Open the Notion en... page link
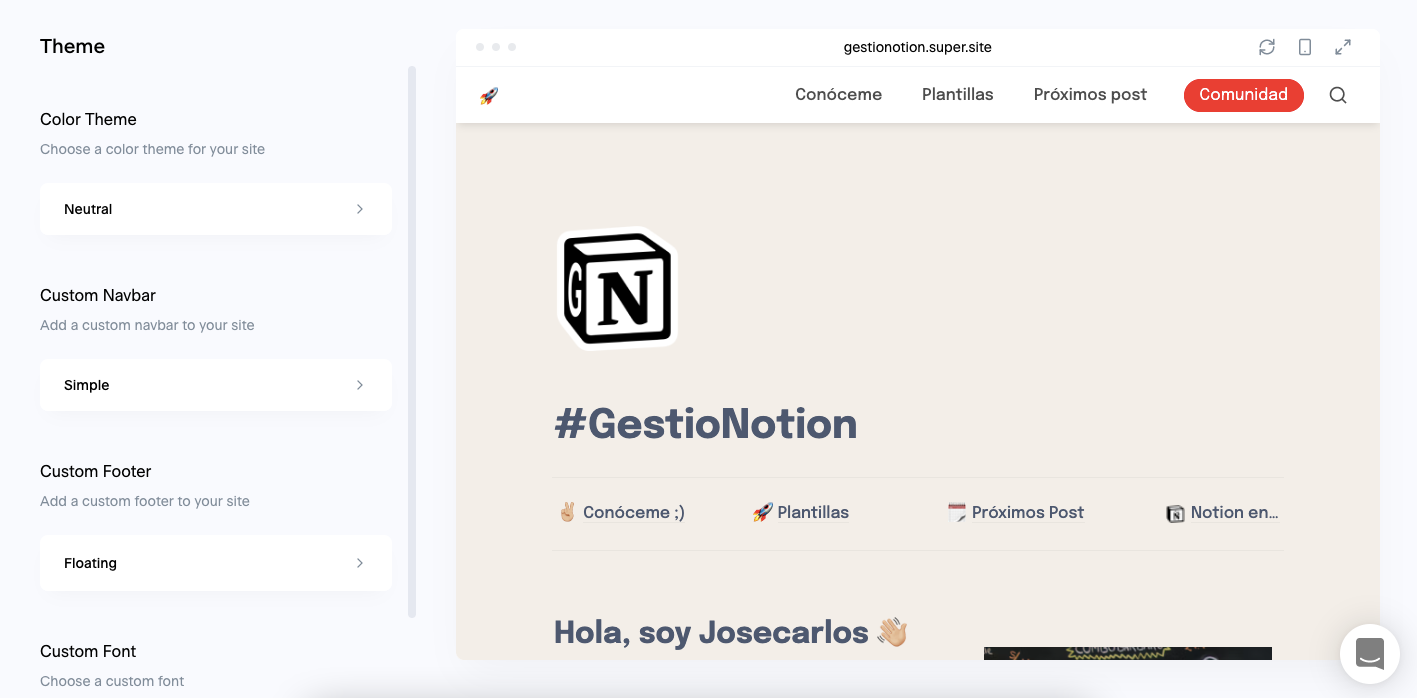 click(x=1222, y=513)
